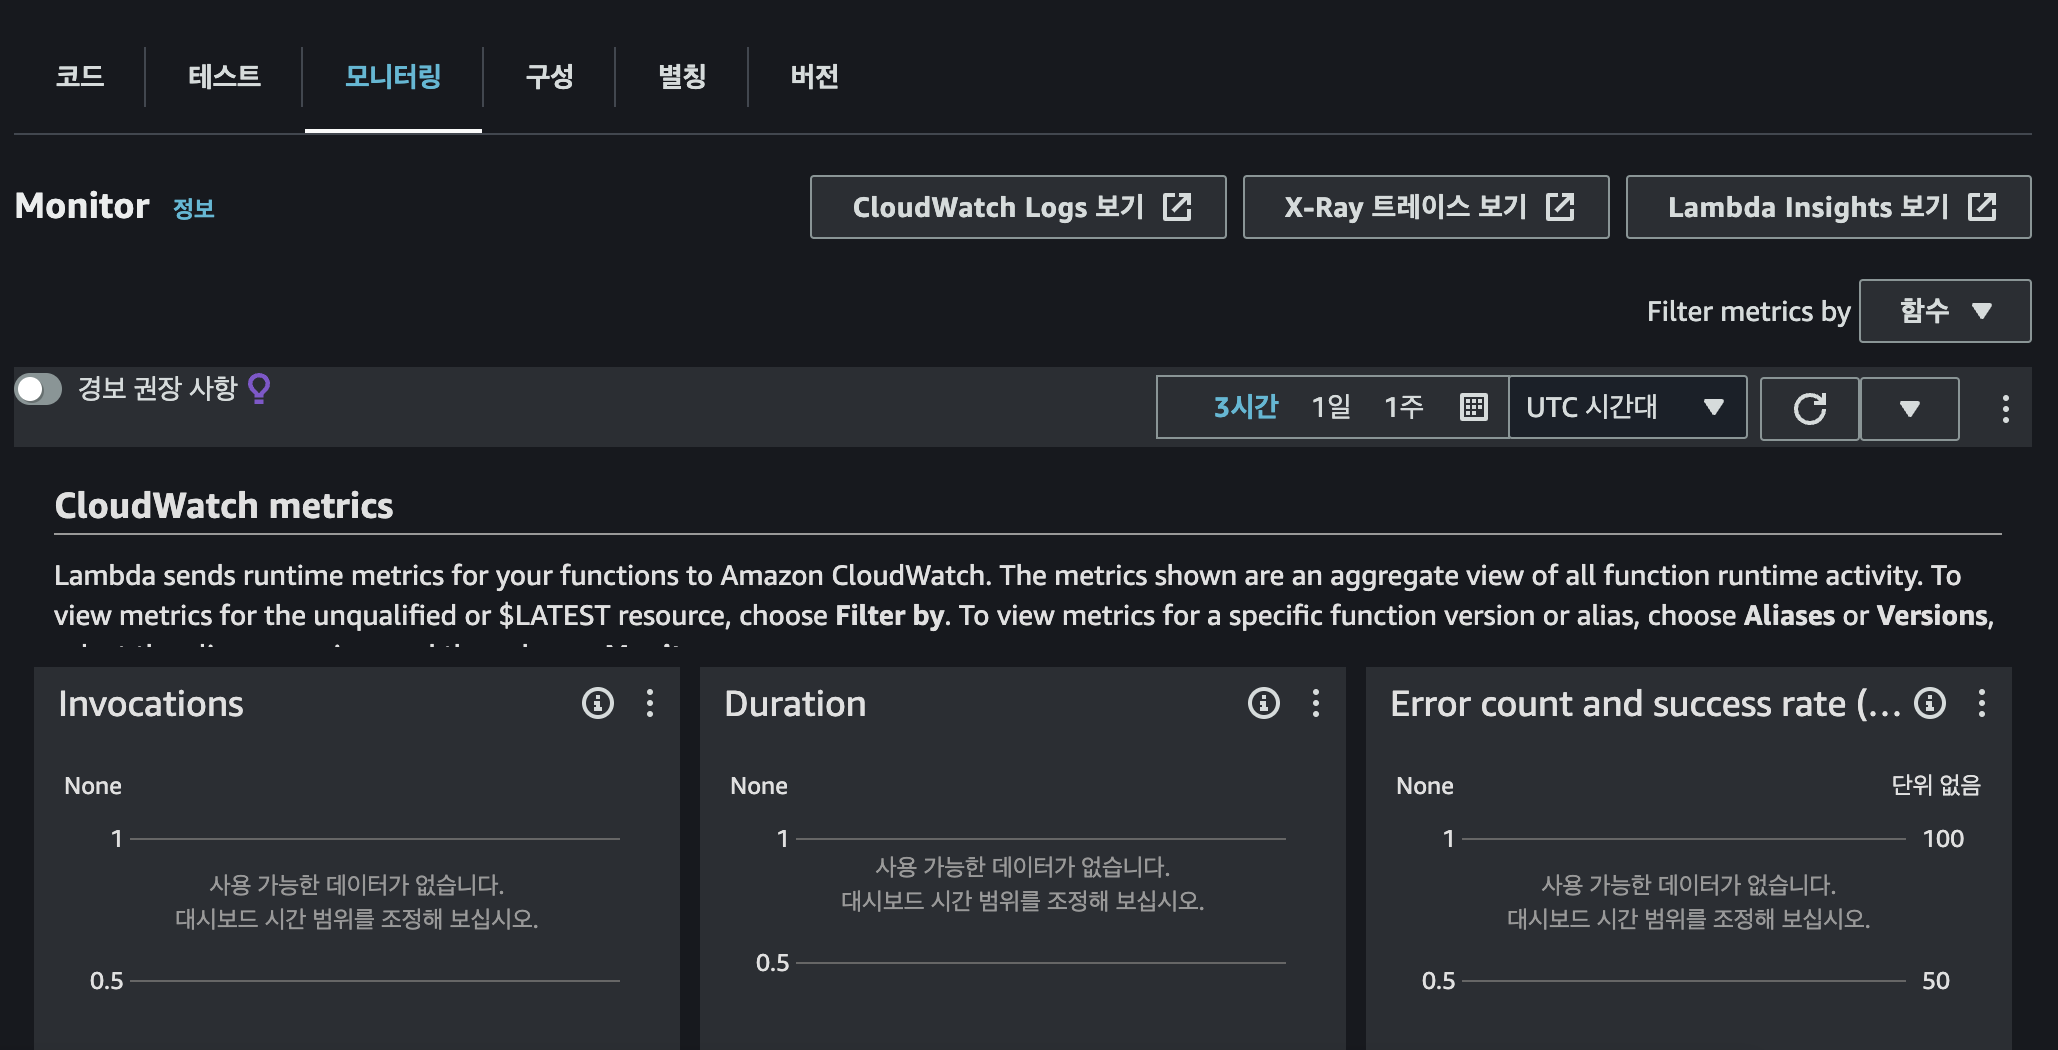Switch to the 별칭 tab
This screenshot has width=2058, height=1050.
coord(682,77)
